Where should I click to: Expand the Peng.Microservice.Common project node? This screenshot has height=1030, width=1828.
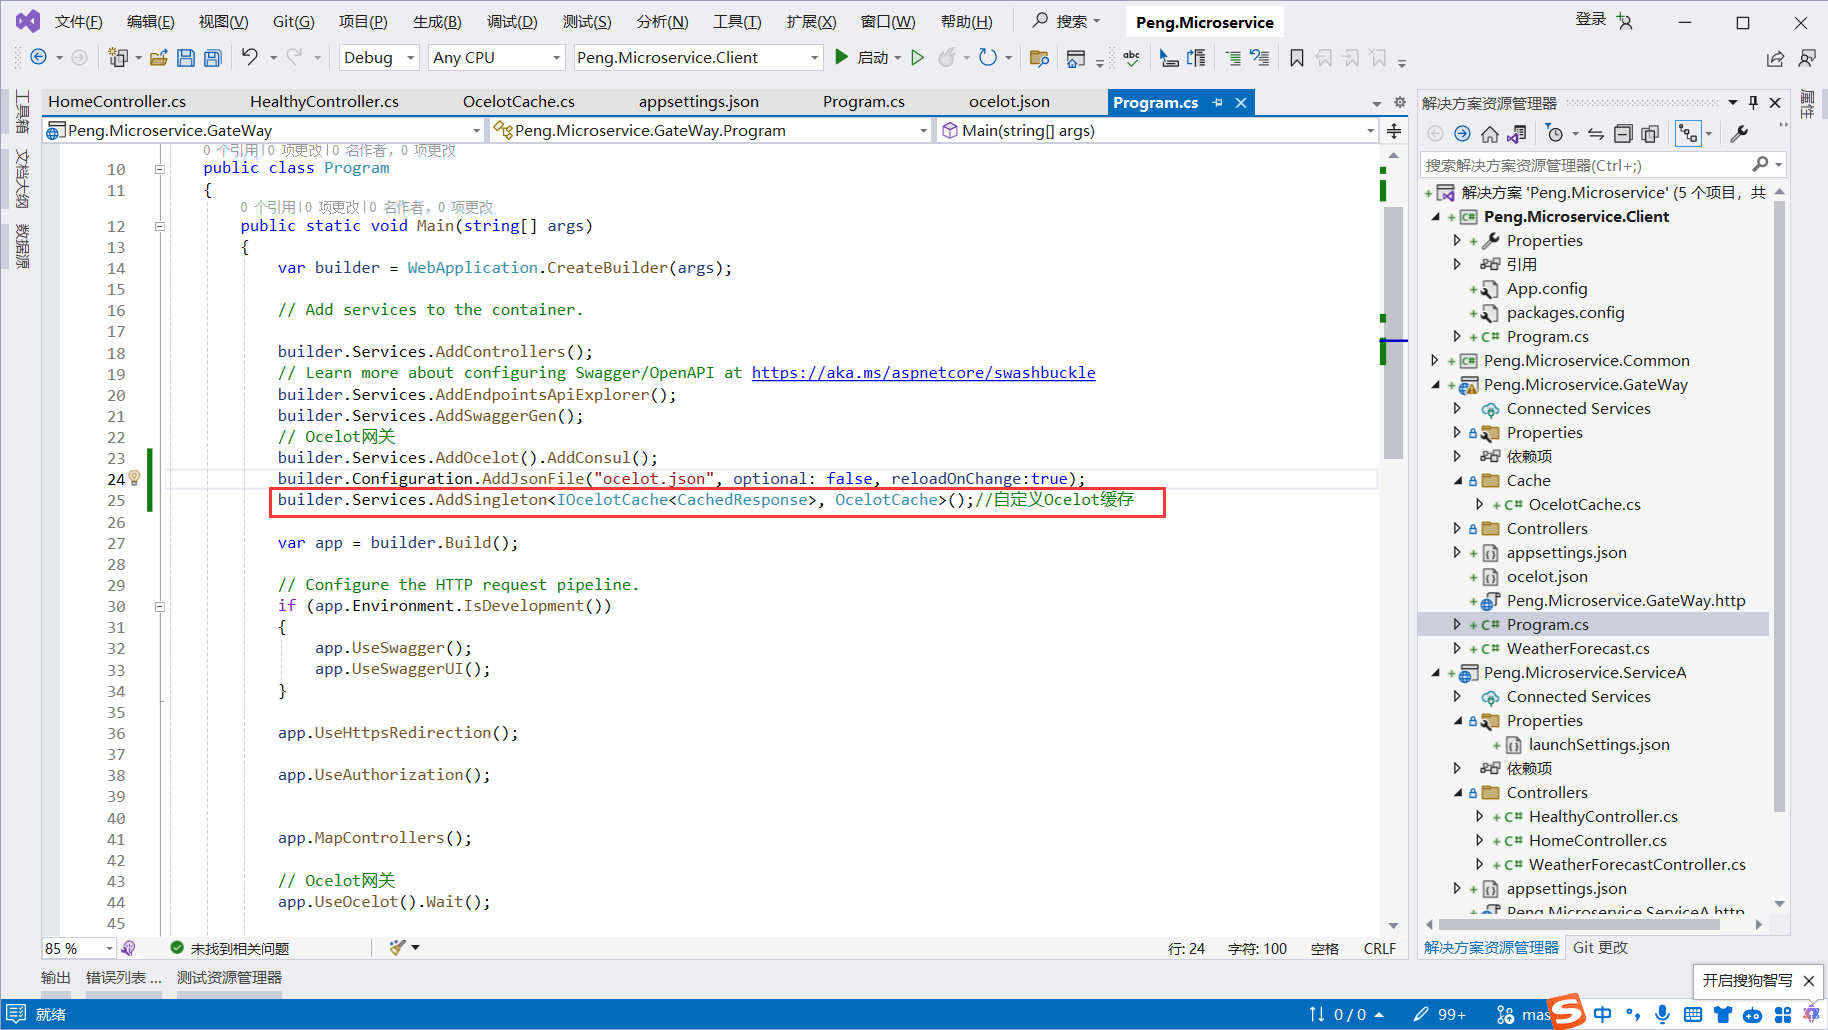[x=1435, y=361]
